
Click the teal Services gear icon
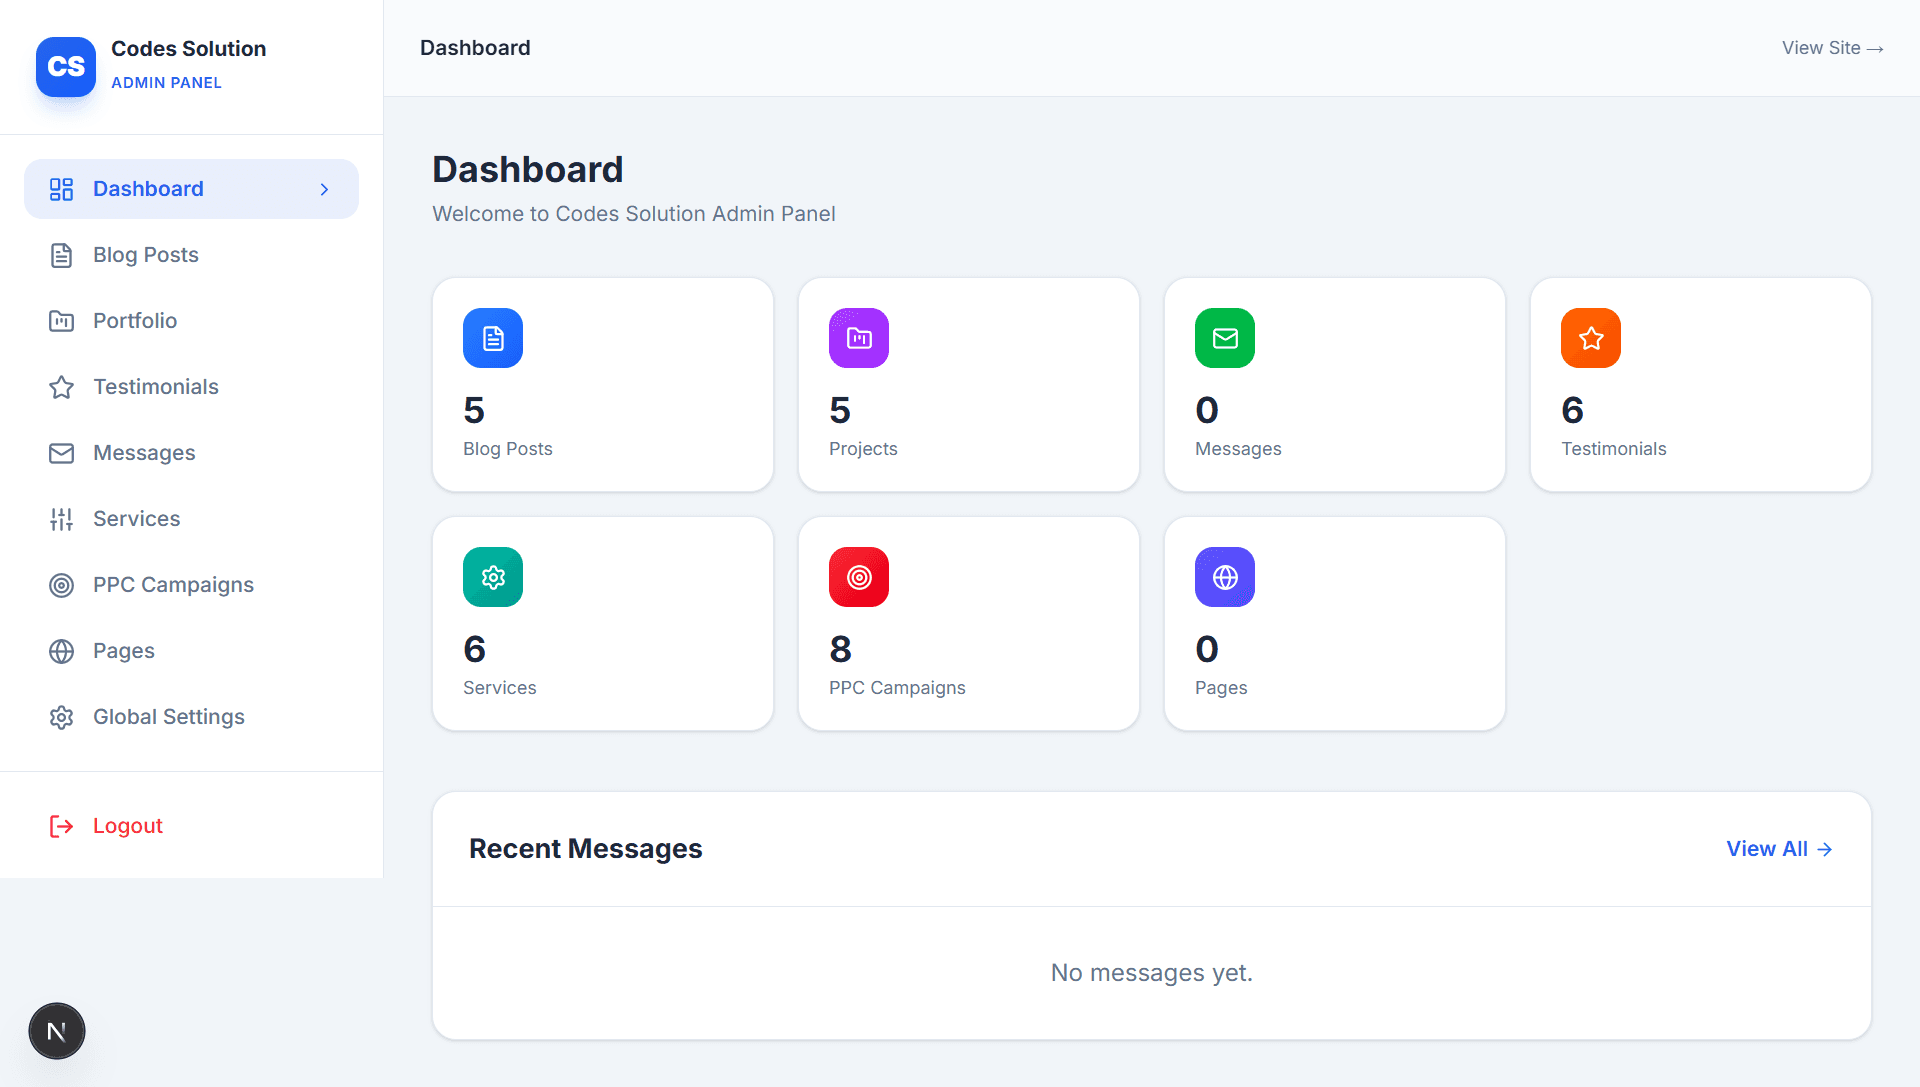click(493, 577)
